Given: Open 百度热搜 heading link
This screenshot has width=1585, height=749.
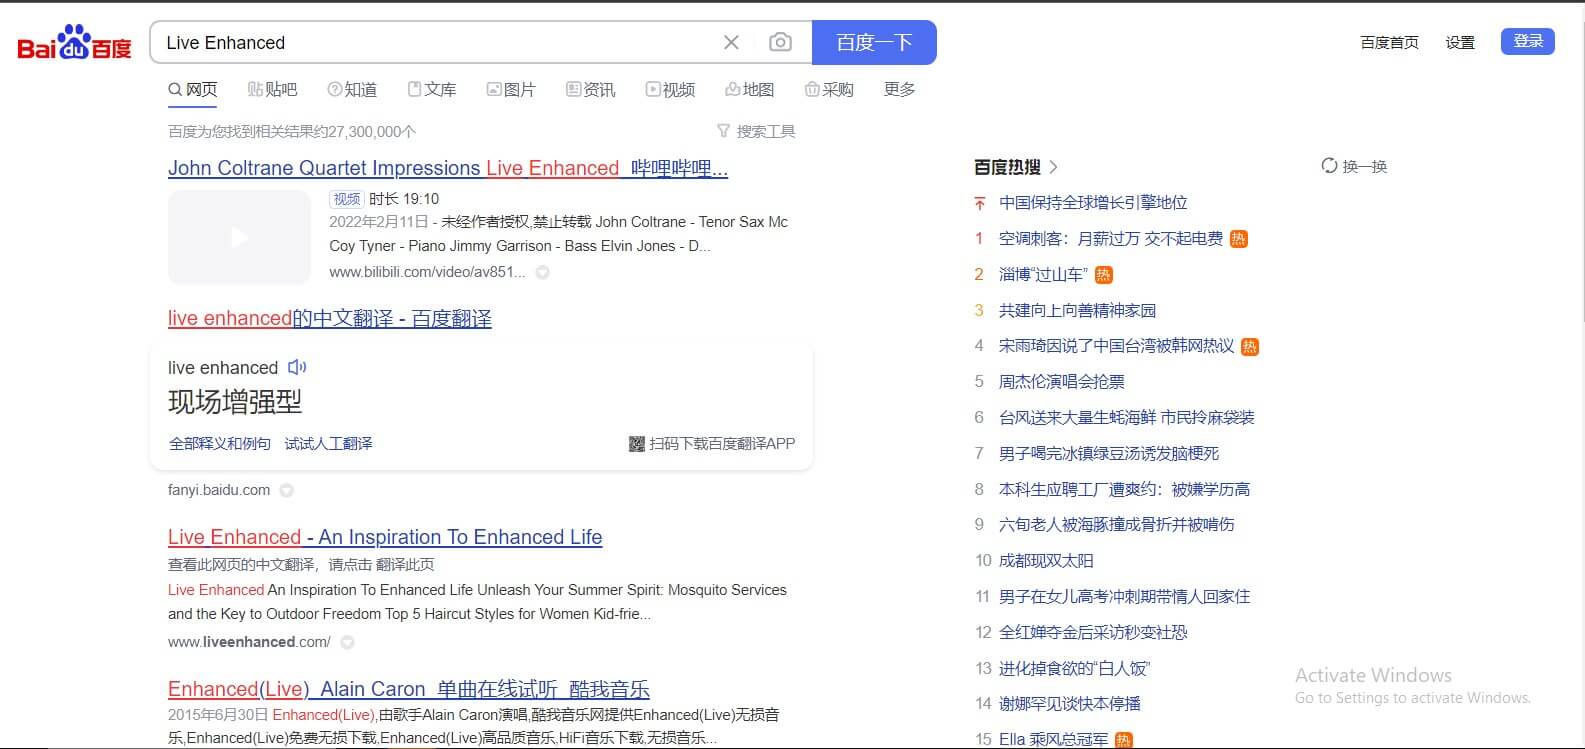Looking at the screenshot, I should pos(1007,167).
